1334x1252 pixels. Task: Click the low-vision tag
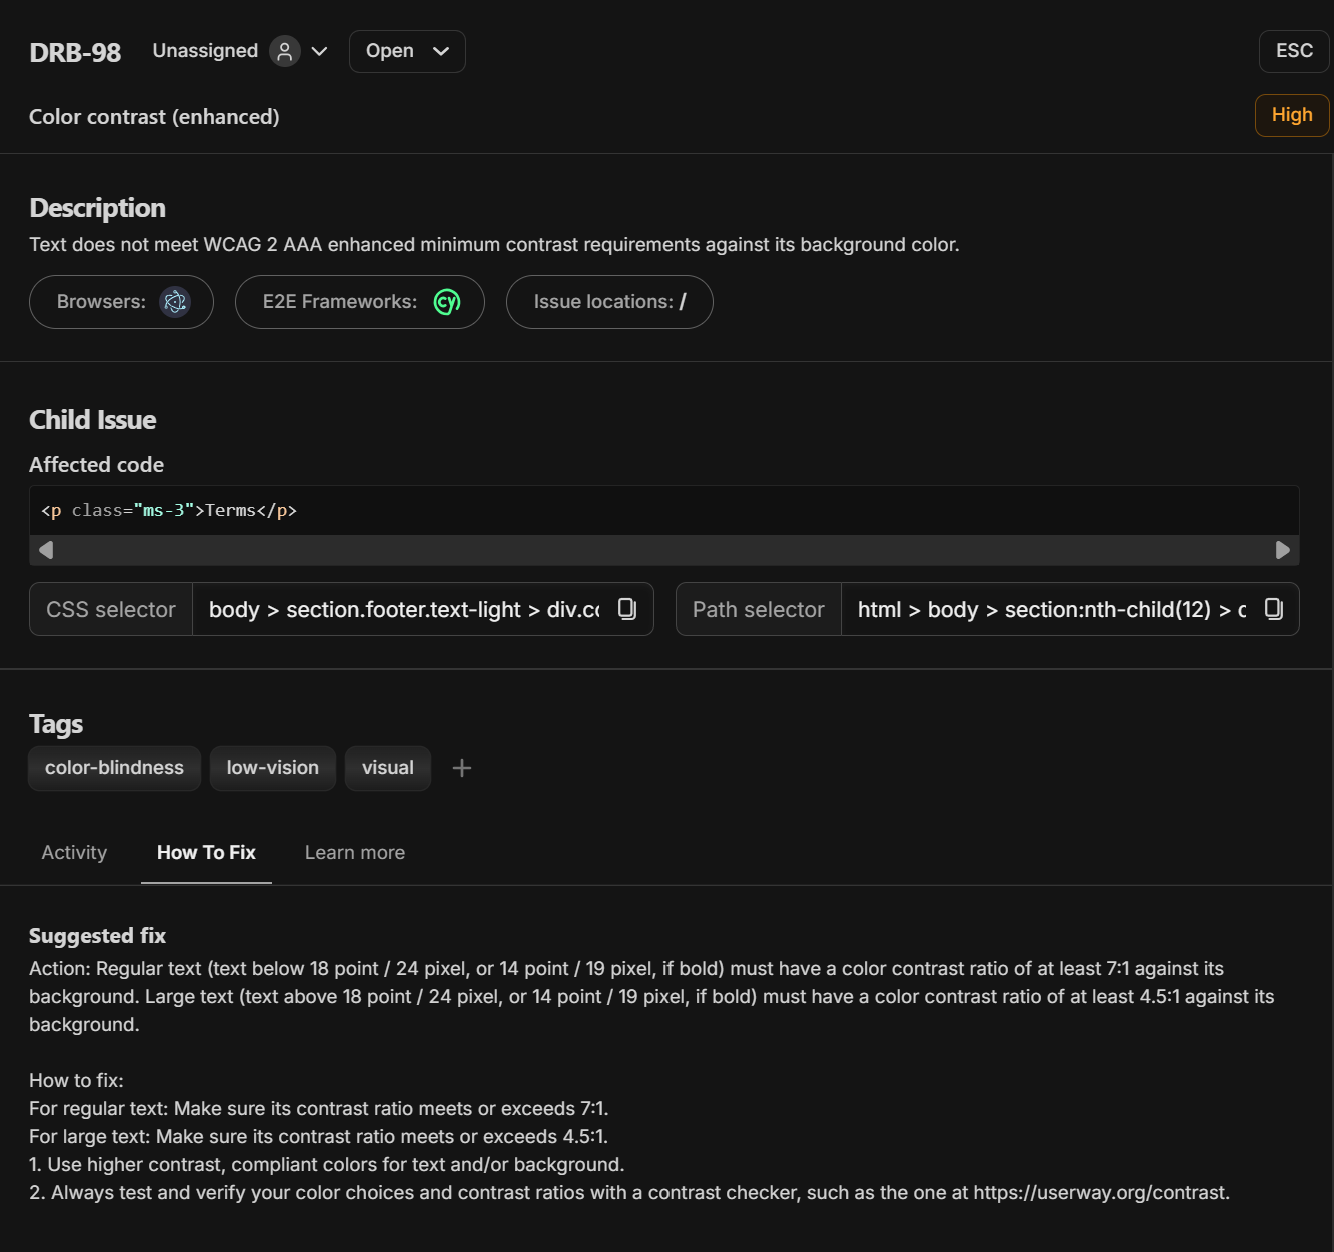pos(272,767)
